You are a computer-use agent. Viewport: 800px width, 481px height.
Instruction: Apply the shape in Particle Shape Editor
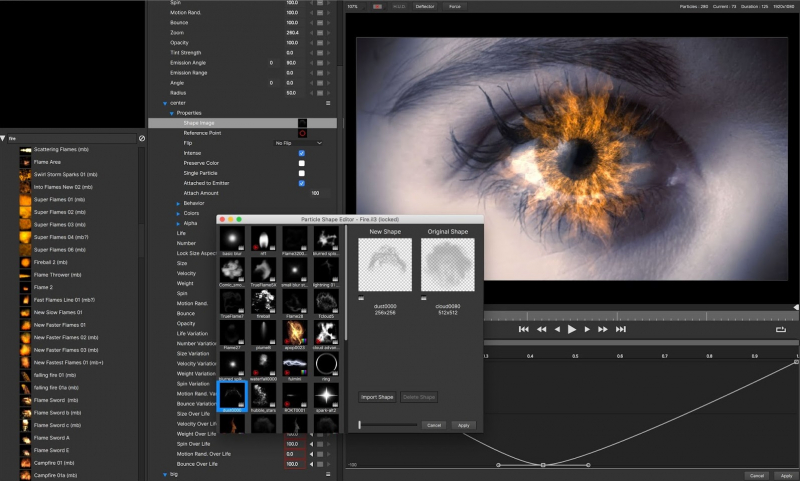tap(463, 425)
